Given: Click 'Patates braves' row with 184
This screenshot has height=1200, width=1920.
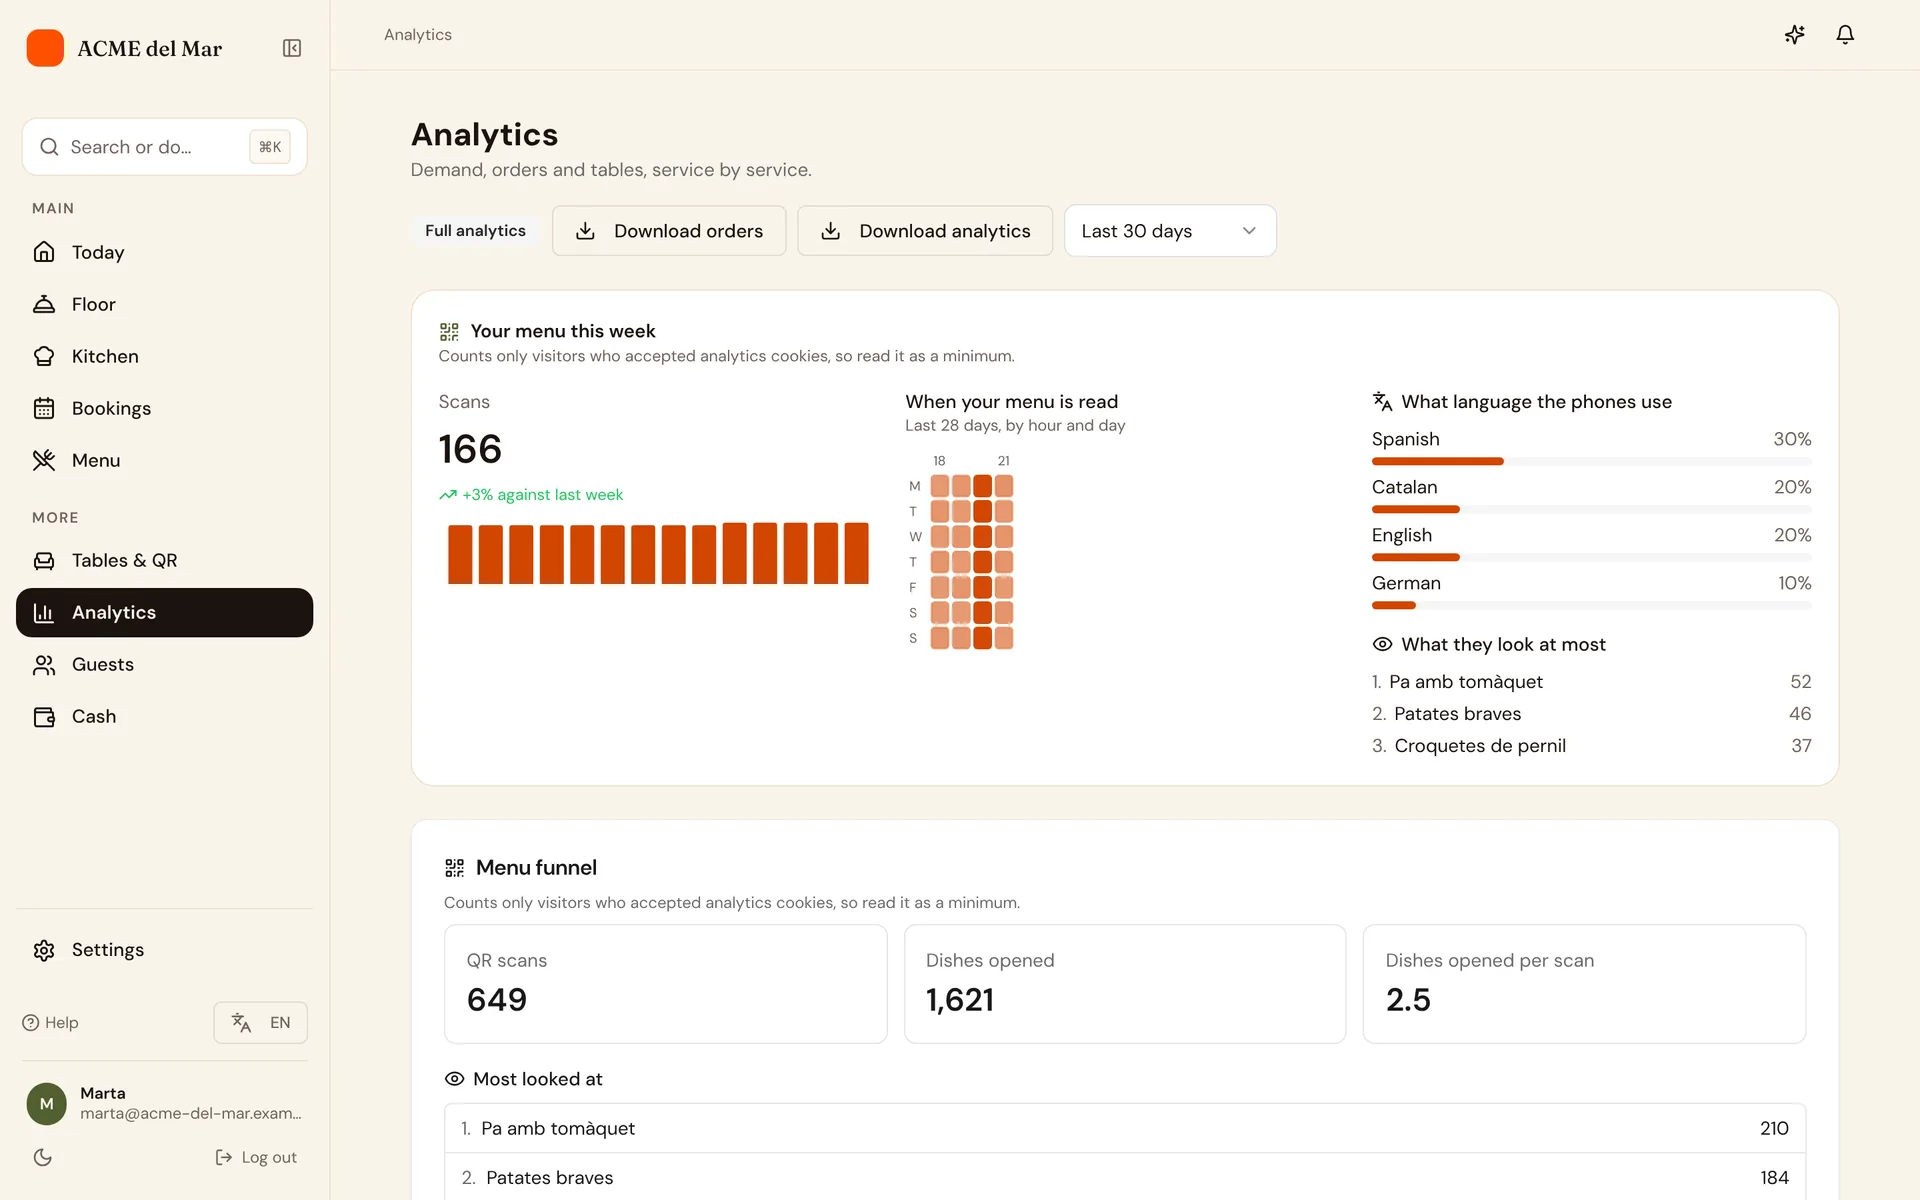Looking at the screenshot, I should point(1125,1177).
